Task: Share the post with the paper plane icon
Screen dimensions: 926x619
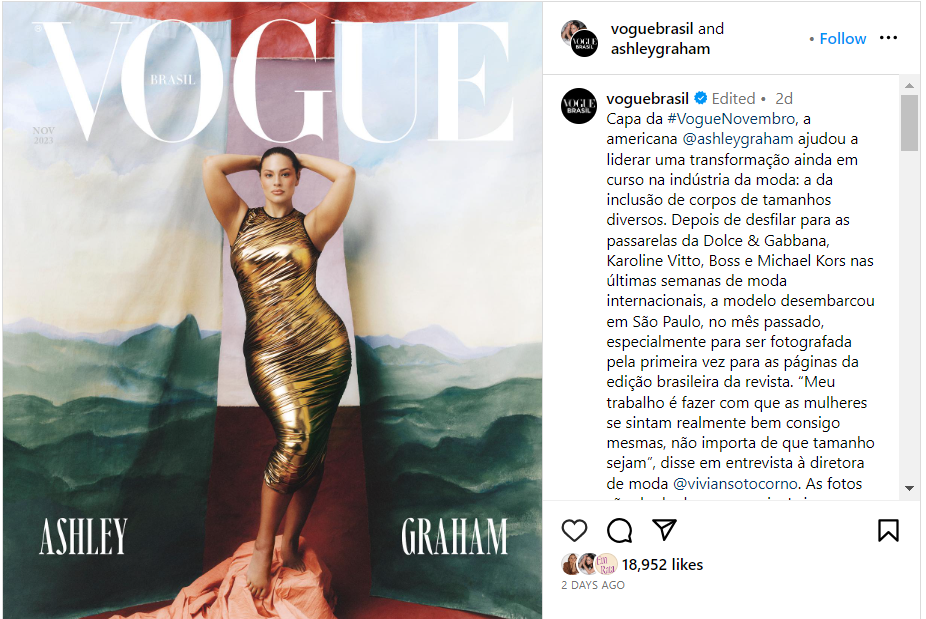Action: click(x=664, y=530)
